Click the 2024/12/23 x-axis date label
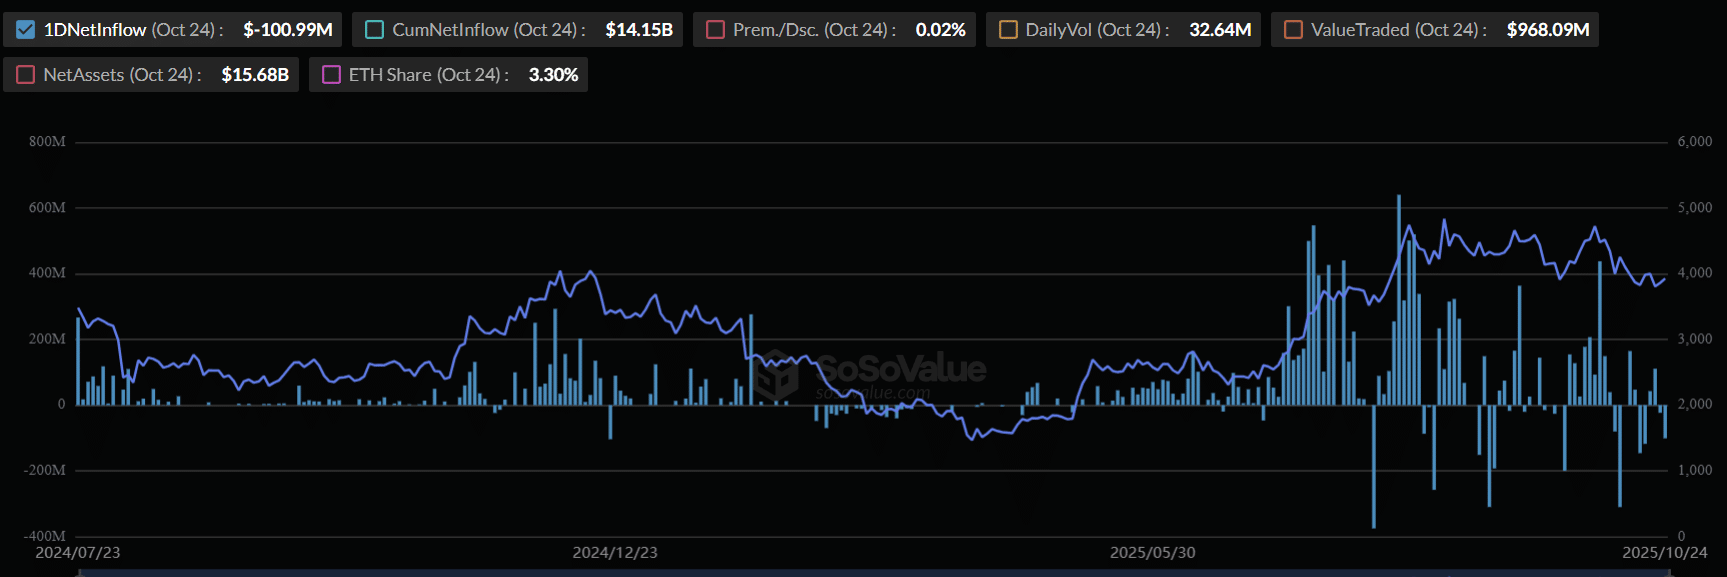 [x=615, y=552]
